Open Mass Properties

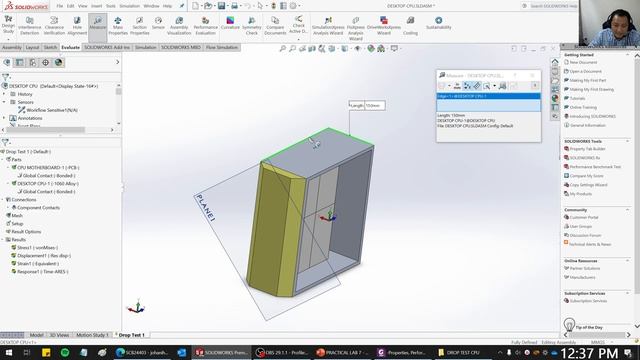[x=118, y=26]
